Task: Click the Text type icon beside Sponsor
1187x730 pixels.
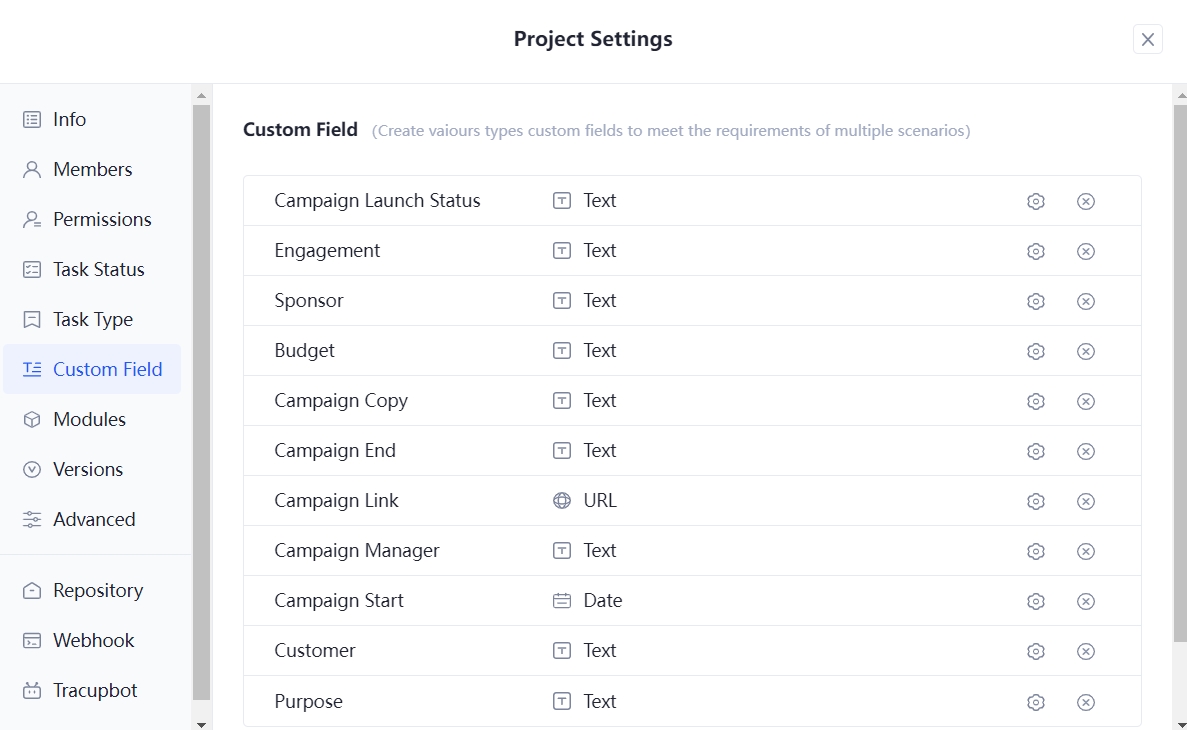Action: point(561,301)
